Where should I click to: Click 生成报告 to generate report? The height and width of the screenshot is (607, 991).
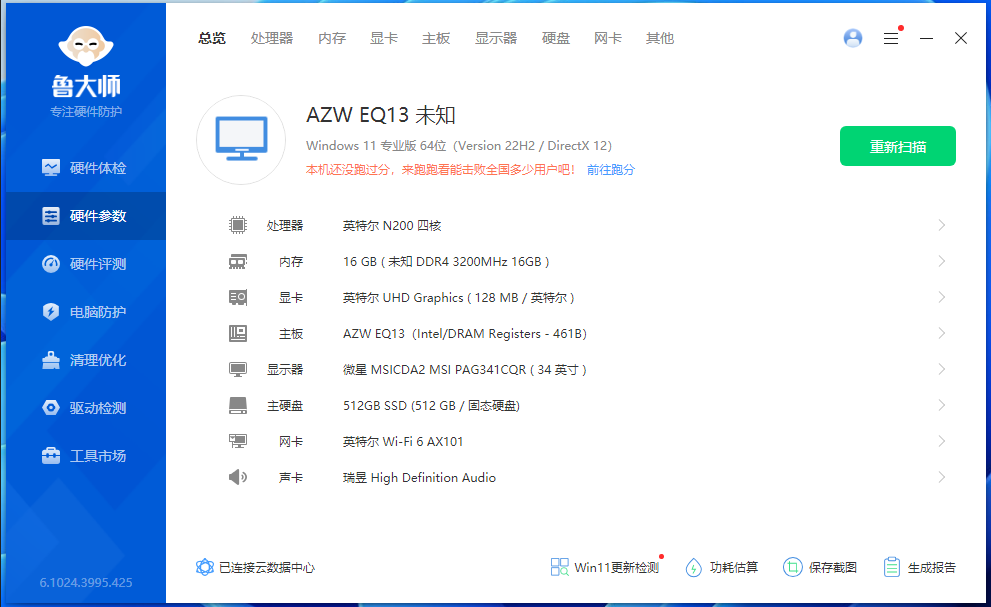click(x=920, y=567)
